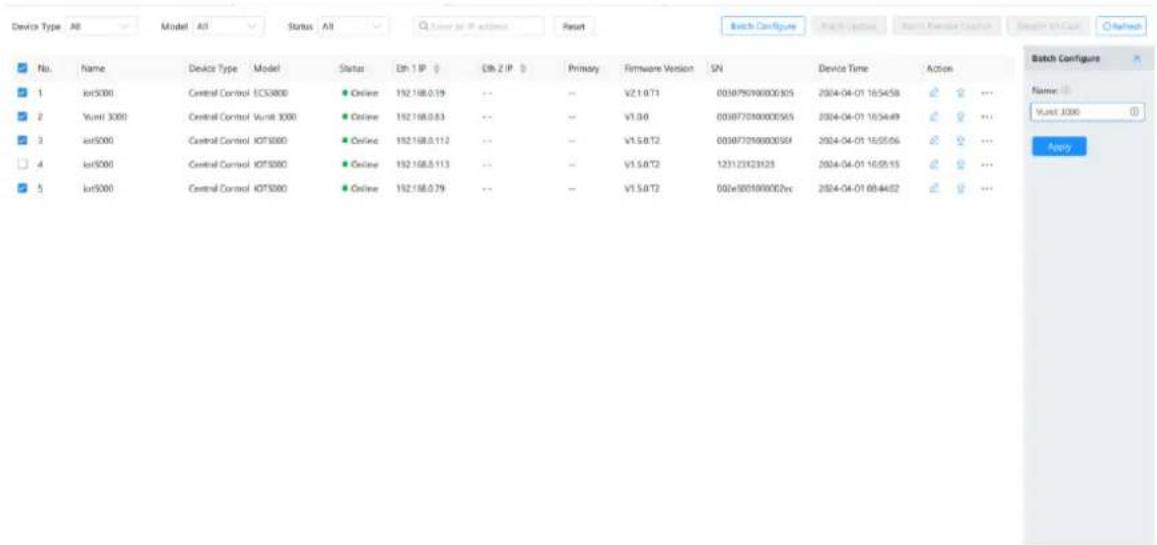Click the Online status in row 4
This screenshot has width=1157, height=545.
tap(360, 164)
